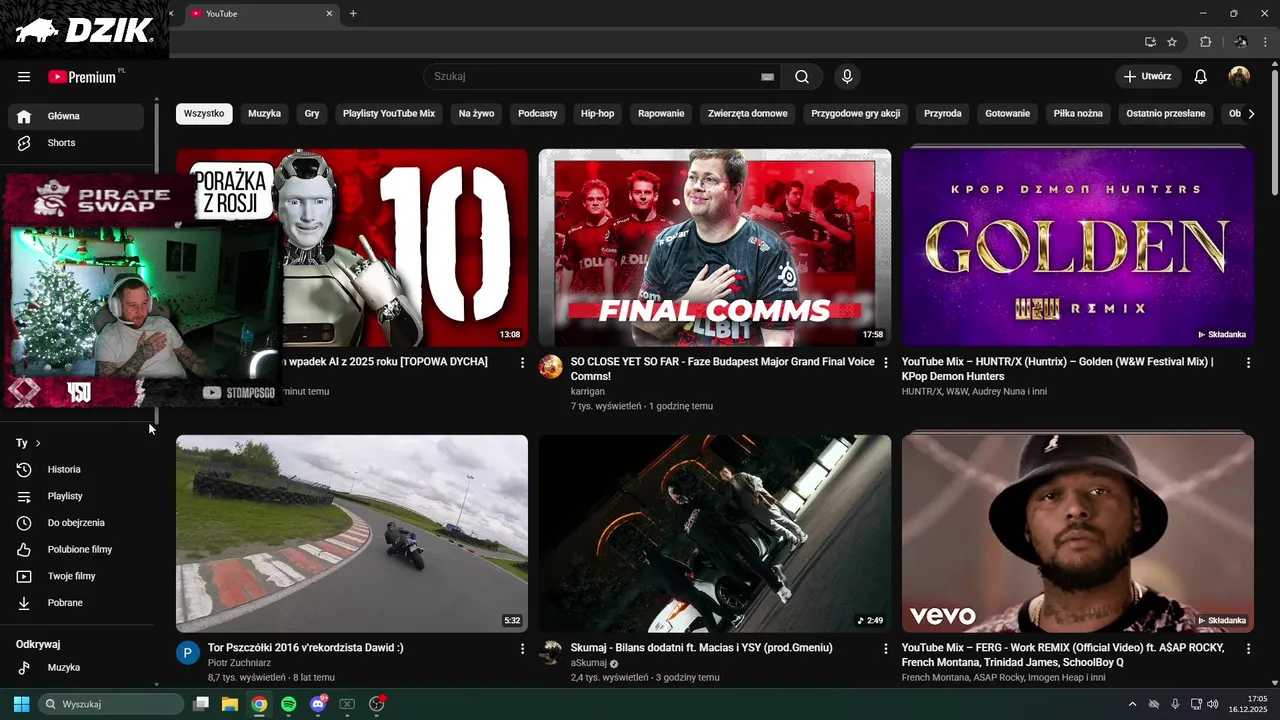Screen dimensions: 1280x720
Task: Open options for TOPOWA DYCHA video
Action: (x=522, y=363)
